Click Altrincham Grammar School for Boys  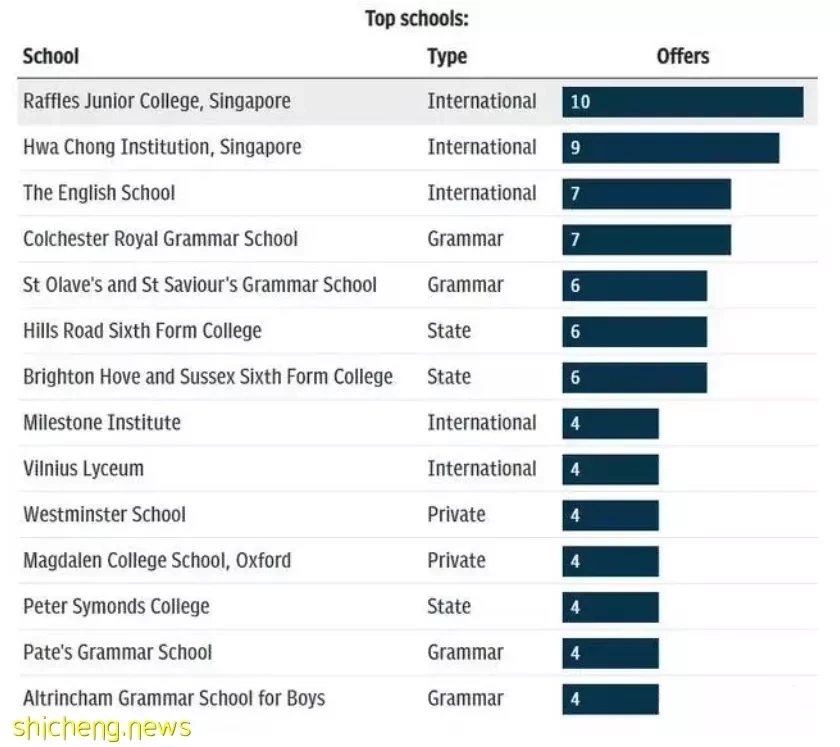click(x=174, y=699)
